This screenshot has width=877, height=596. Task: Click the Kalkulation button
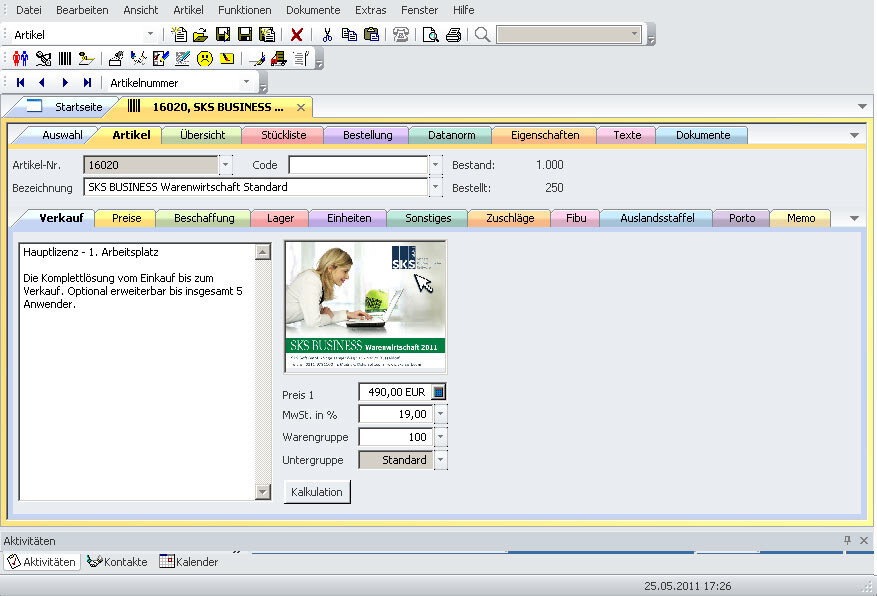click(317, 492)
